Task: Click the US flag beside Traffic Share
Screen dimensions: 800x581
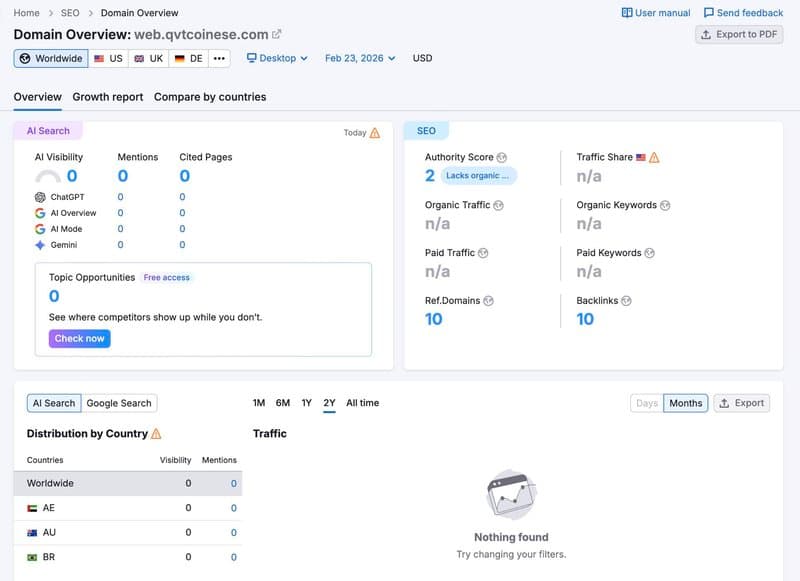Action: [641, 158]
